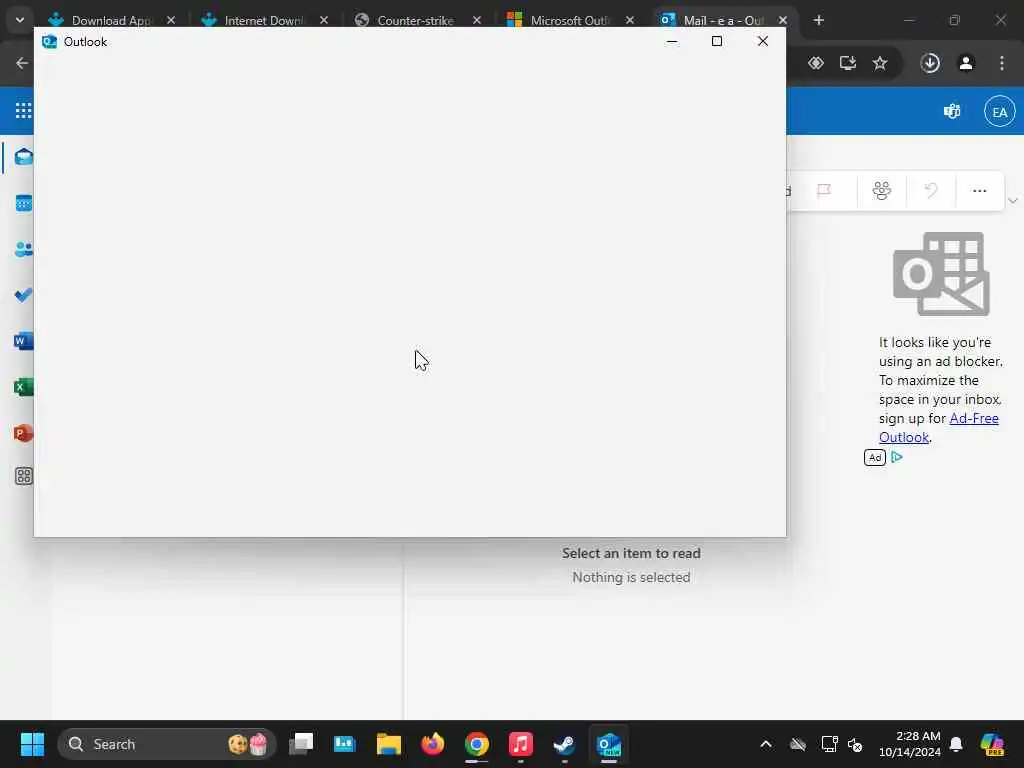Open the muted volume tray icon

pyautogui.click(x=855, y=744)
